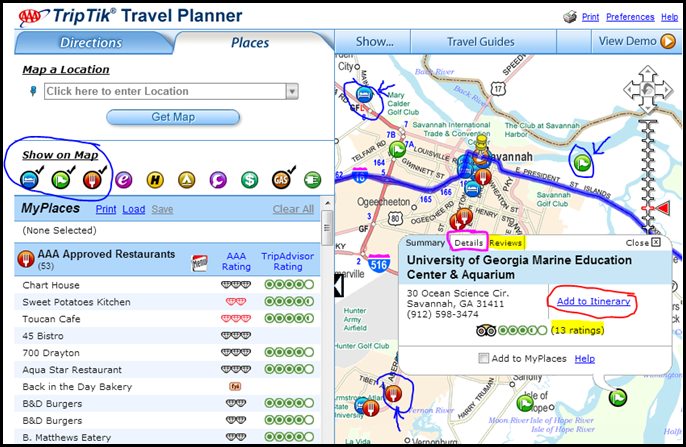Click the Clear All link
The height and width of the screenshot is (447, 686).
click(x=293, y=210)
